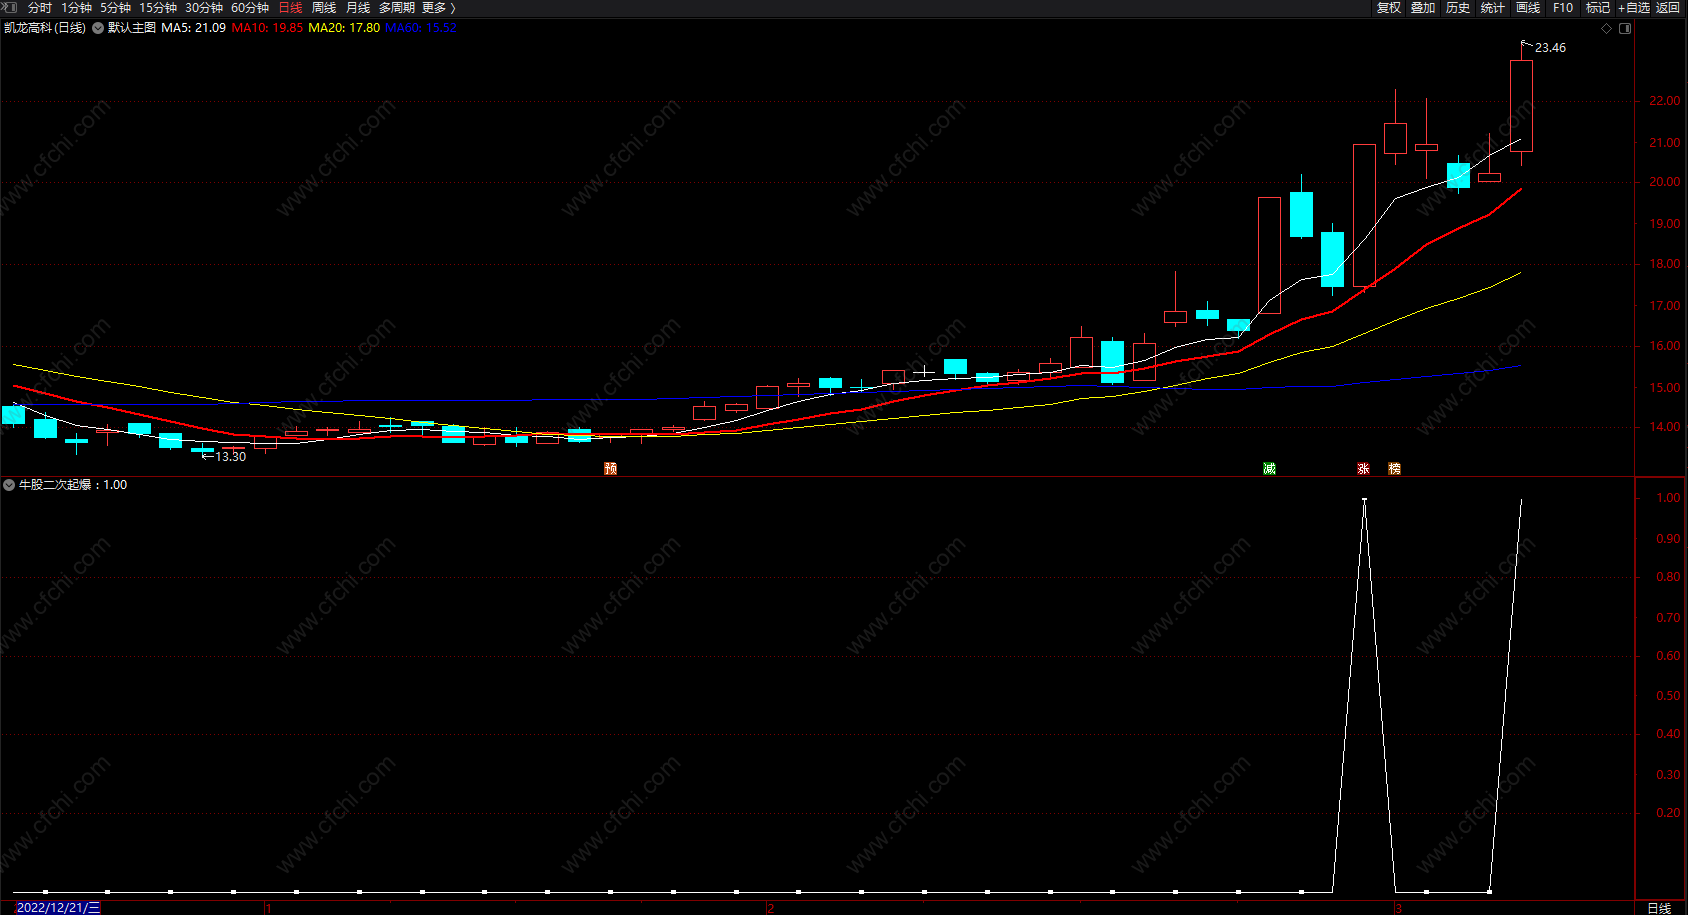
Task: Open the sub-indicator dropdown arrow
Action: click(9, 485)
